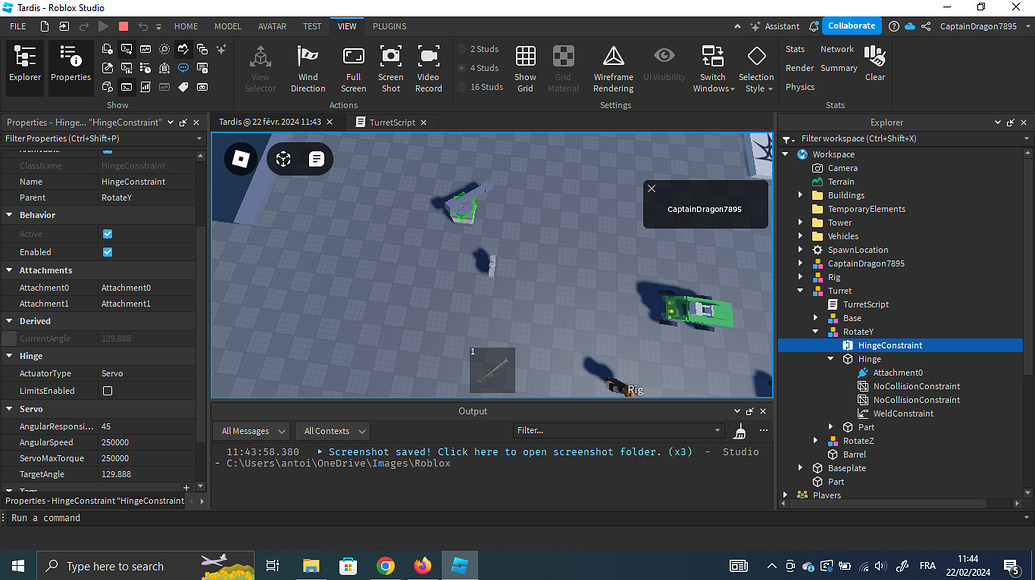Screen dimensions: 1035x580
Task: Open the Physics stats
Action: 800,87
